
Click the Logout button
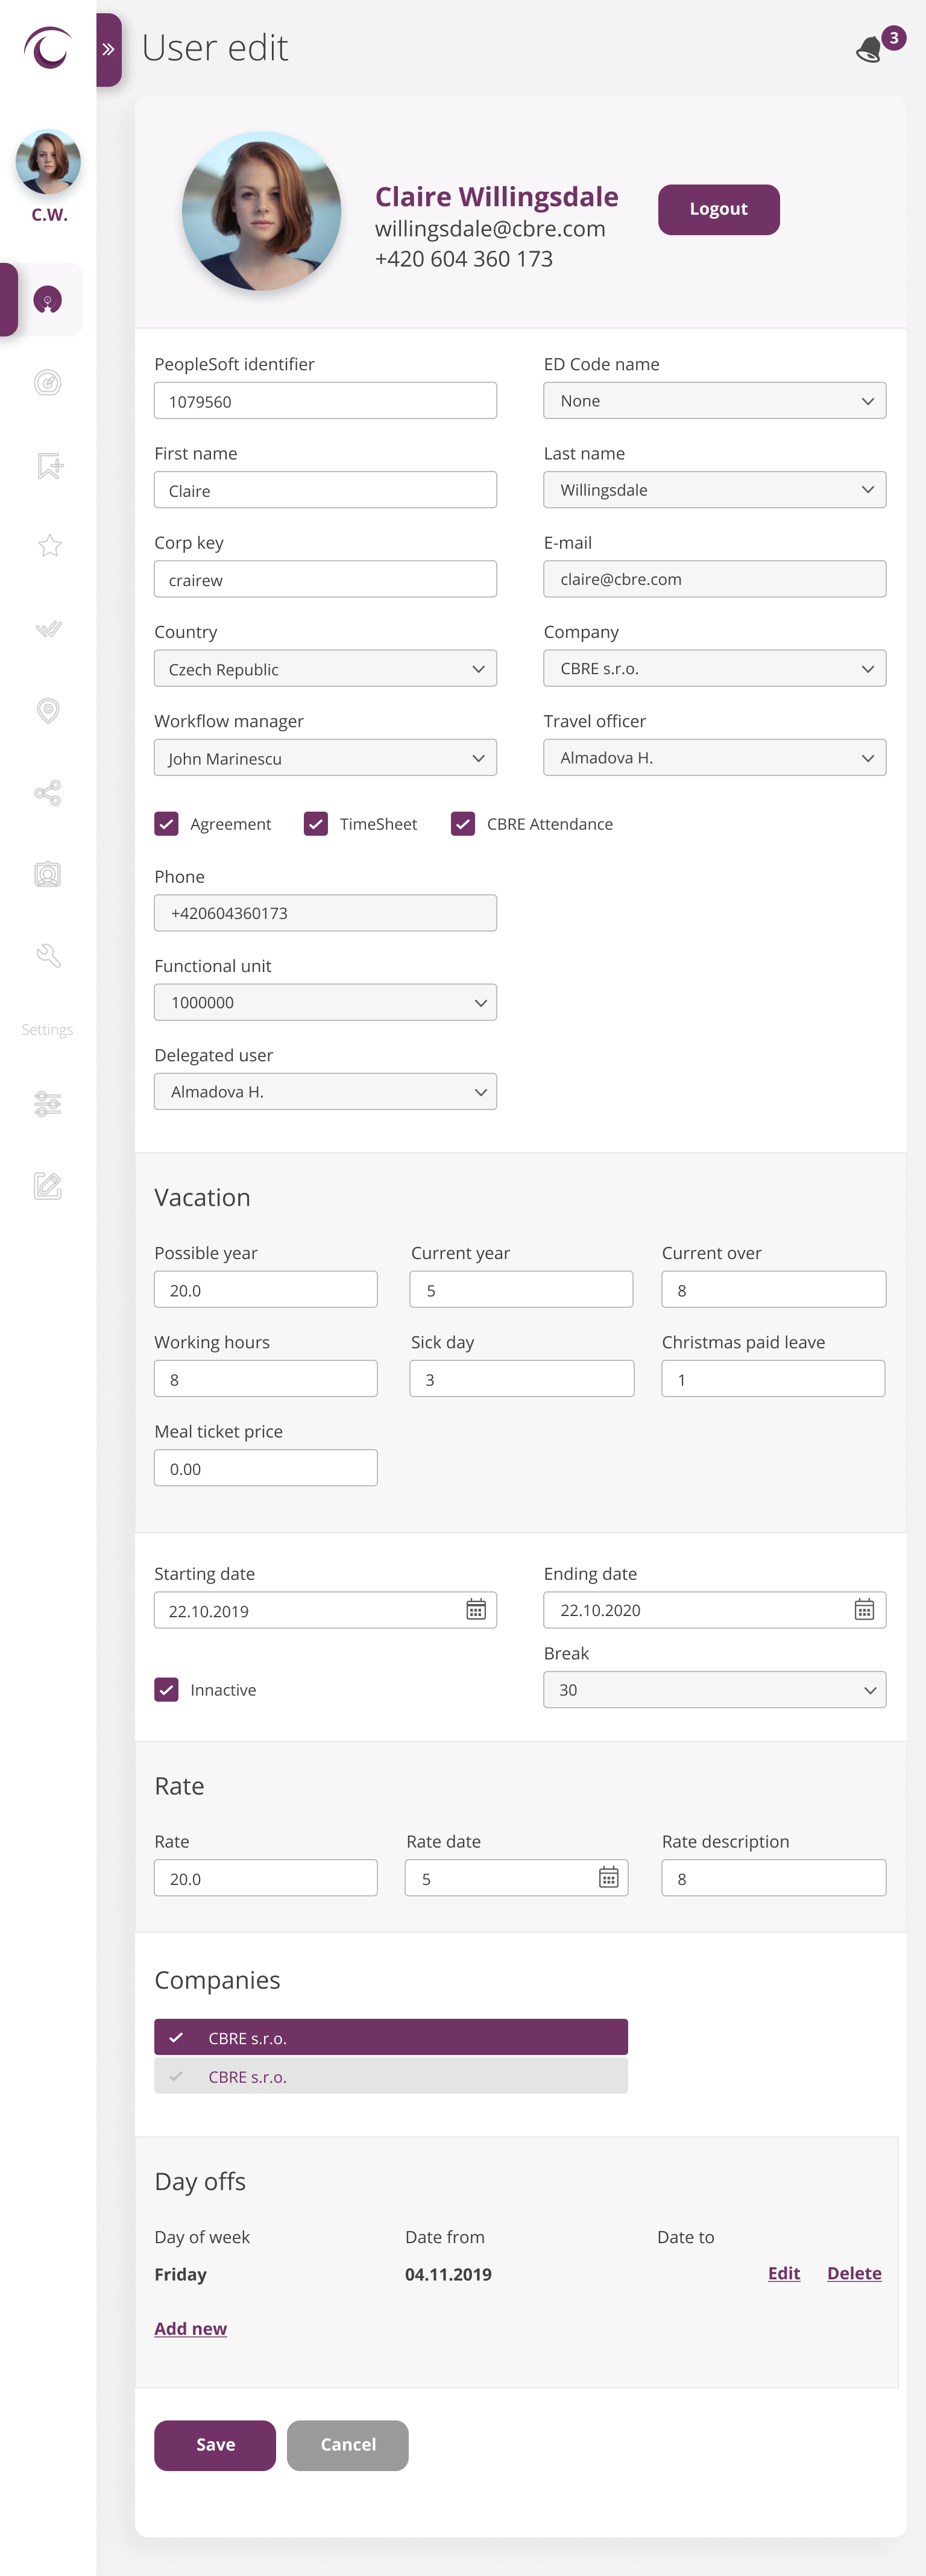[x=719, y=210]
